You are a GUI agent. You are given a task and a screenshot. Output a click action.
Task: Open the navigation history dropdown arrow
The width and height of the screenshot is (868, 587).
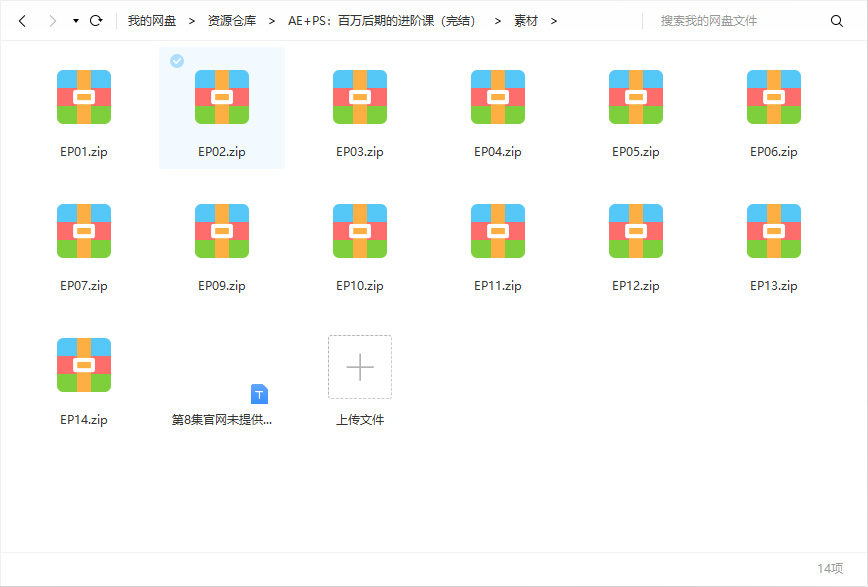pos(76,21)
